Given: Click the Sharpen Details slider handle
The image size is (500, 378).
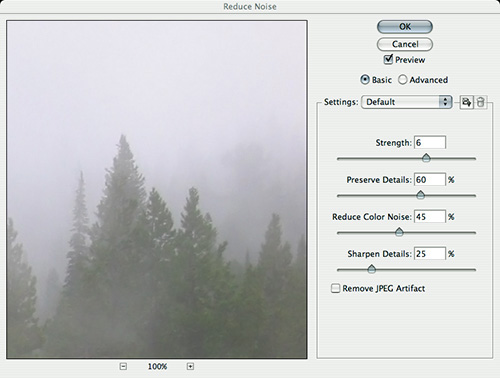Looking at the screenshot, I should 372,269.
